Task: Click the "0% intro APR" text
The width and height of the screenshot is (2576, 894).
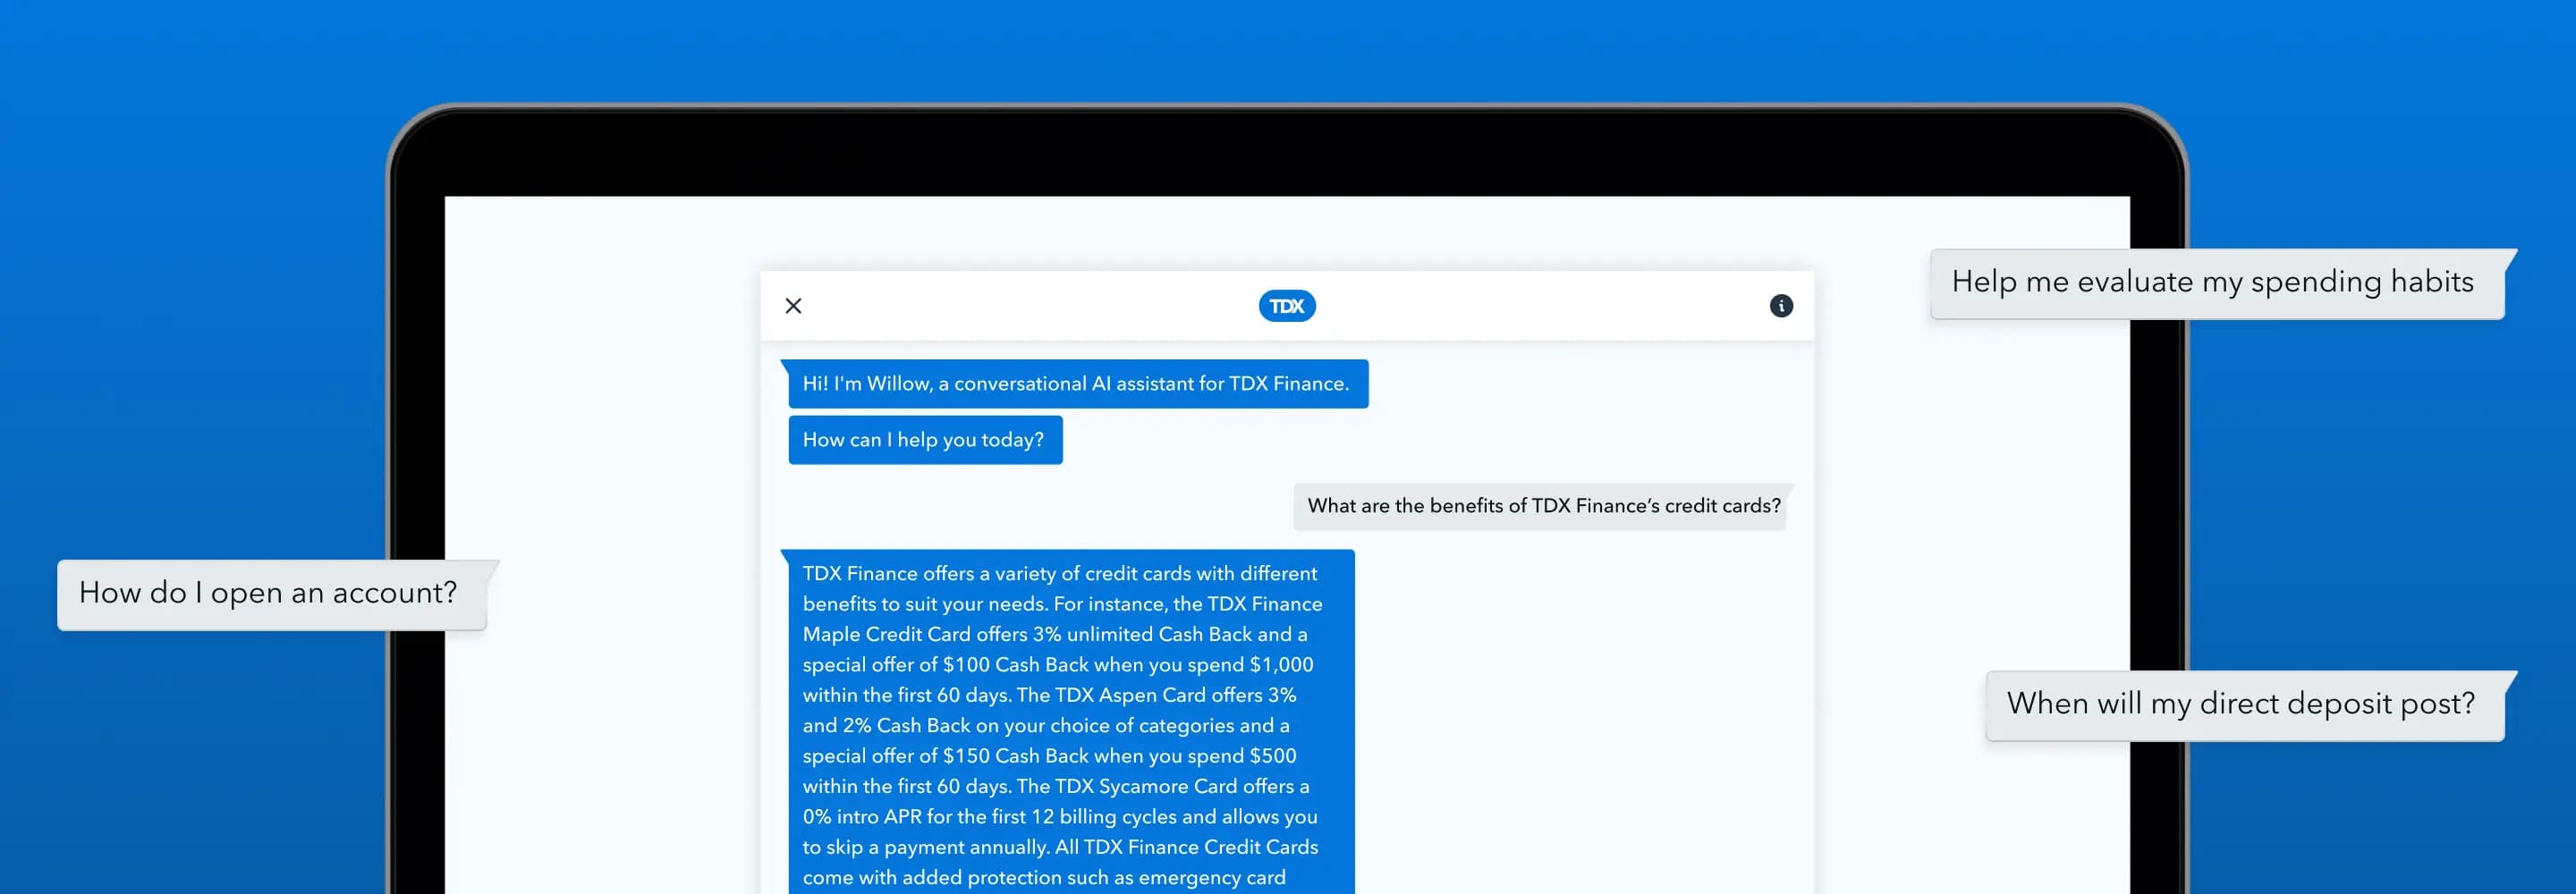Action: [x=862, y=817]
